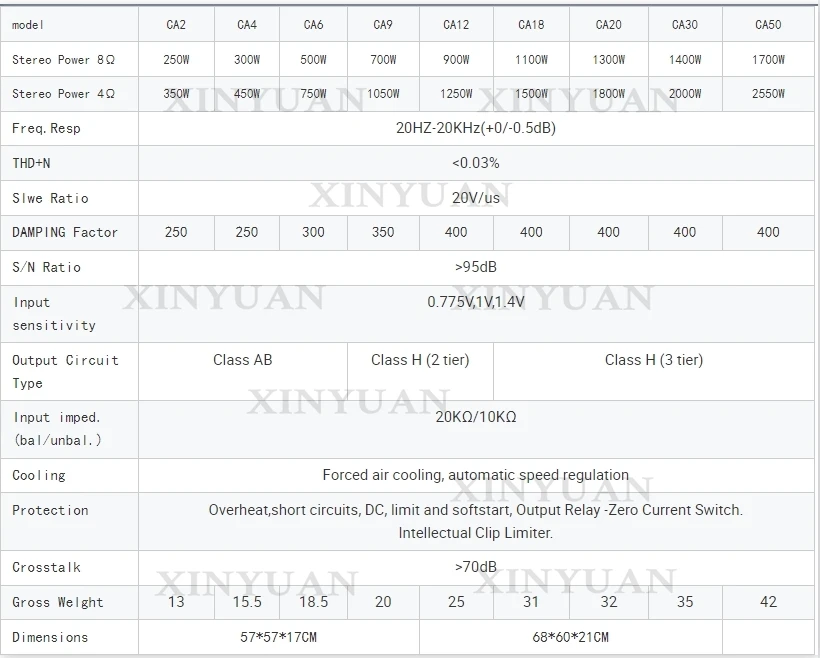Click the CA20 model header cell

(608, 25)
